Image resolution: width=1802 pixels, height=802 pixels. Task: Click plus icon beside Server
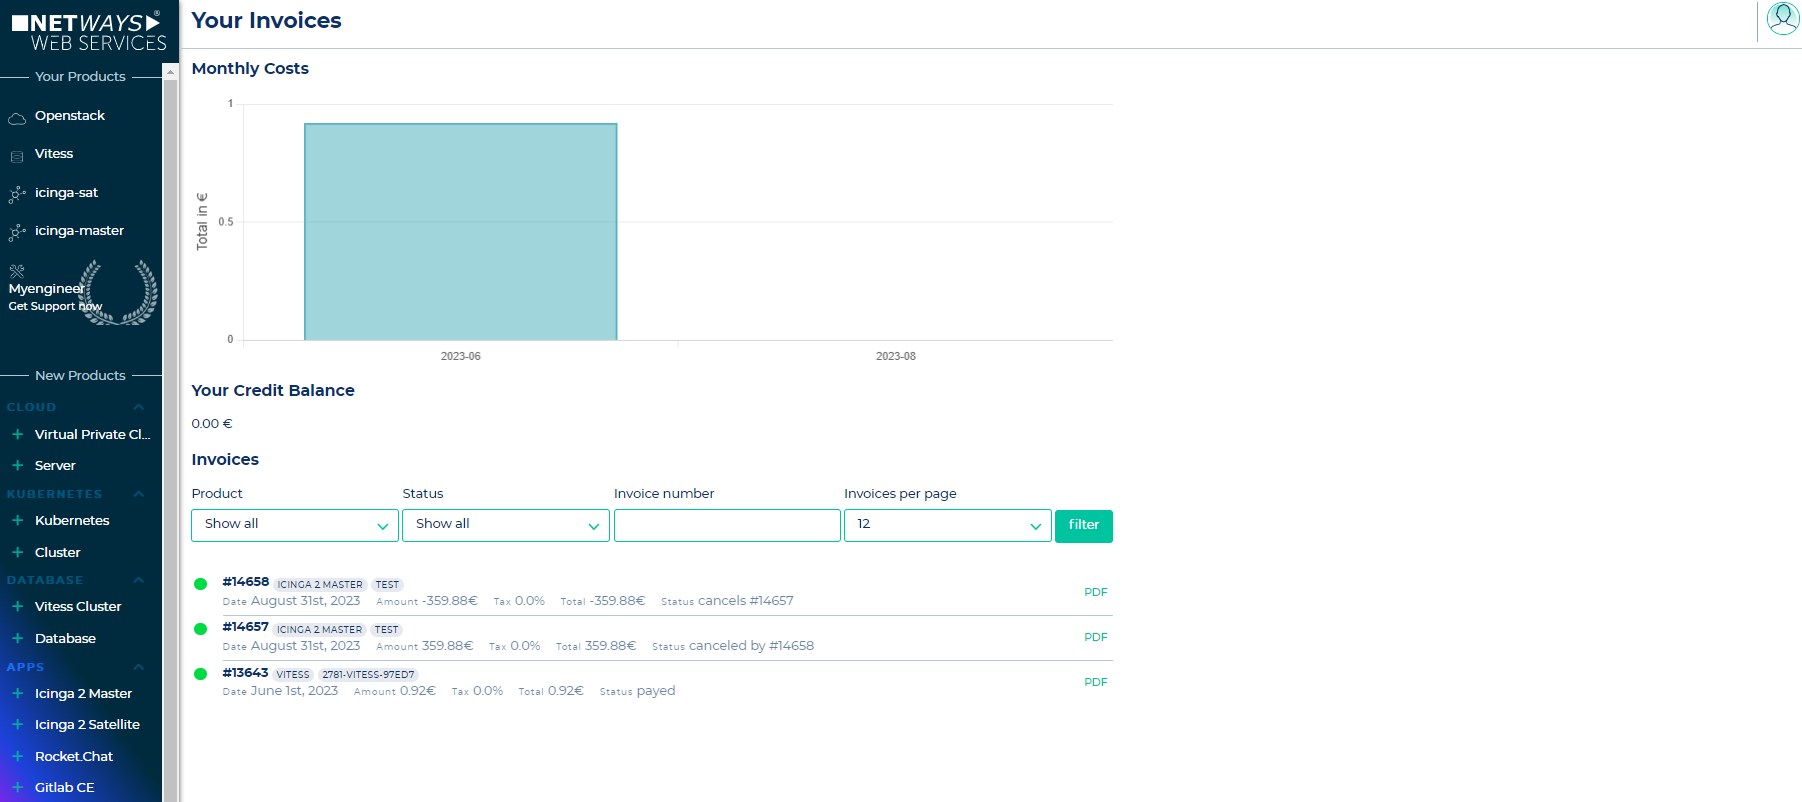click(x=17, y=465)
